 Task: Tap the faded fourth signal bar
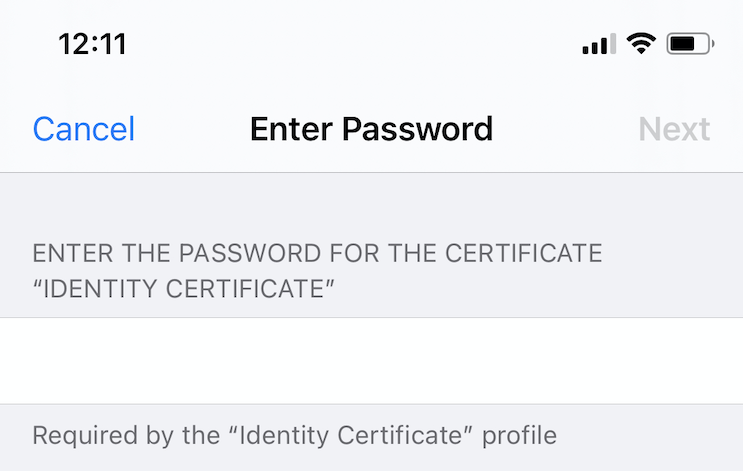[x=613, y=44]
